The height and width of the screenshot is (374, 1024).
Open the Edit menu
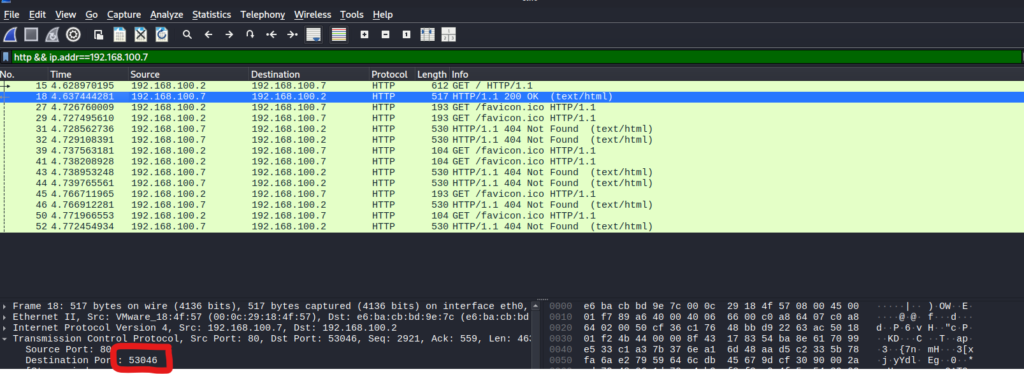[38, 14]
